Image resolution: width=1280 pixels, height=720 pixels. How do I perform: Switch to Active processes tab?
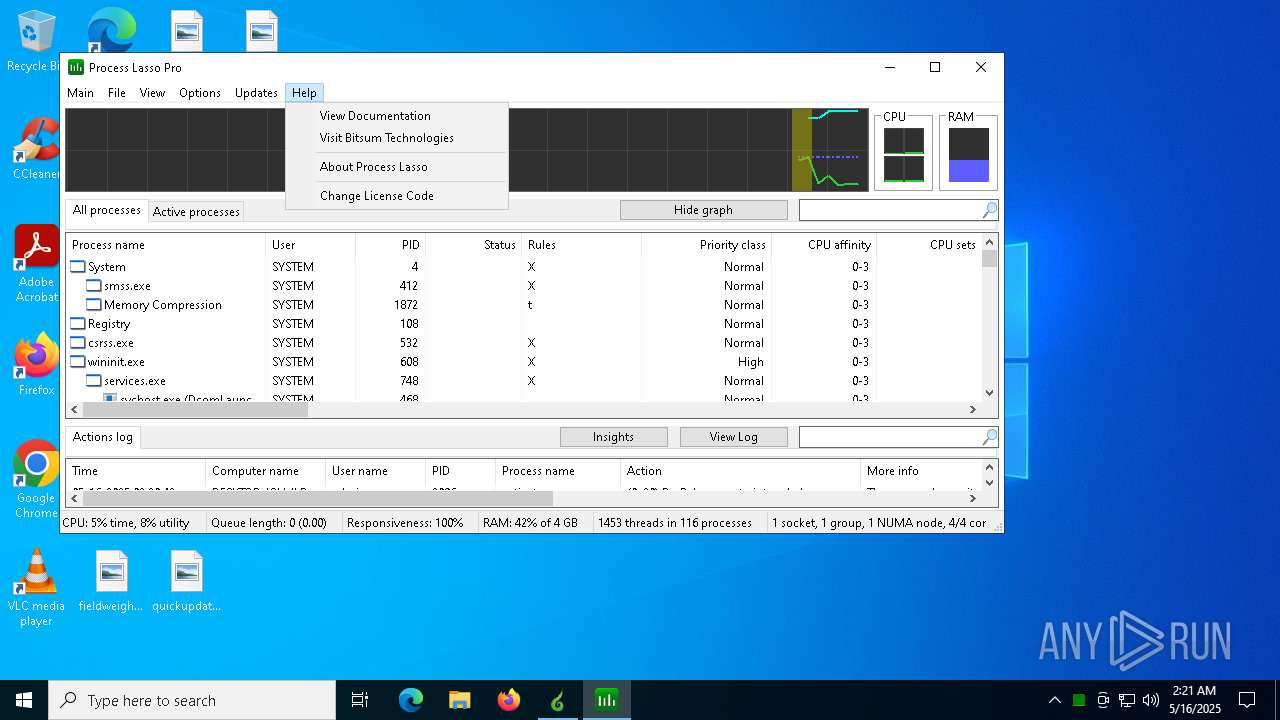pyautogui.click(x=196, y=211)
